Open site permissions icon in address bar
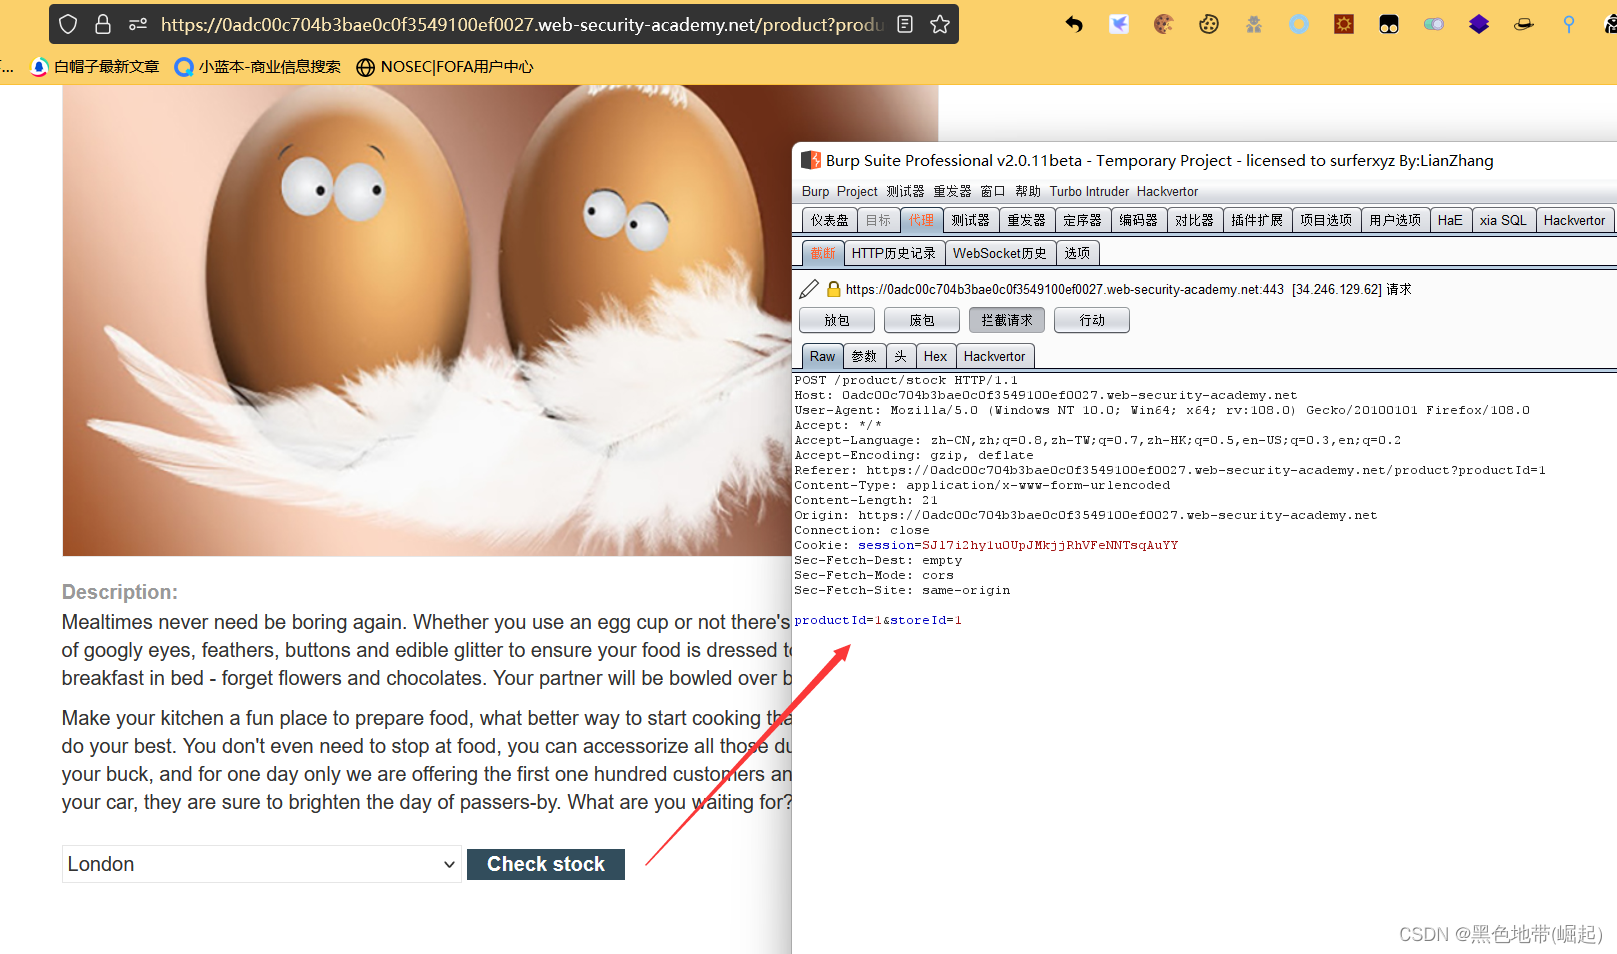Screen dimensions: 1617x954 [x=138, y=24]
